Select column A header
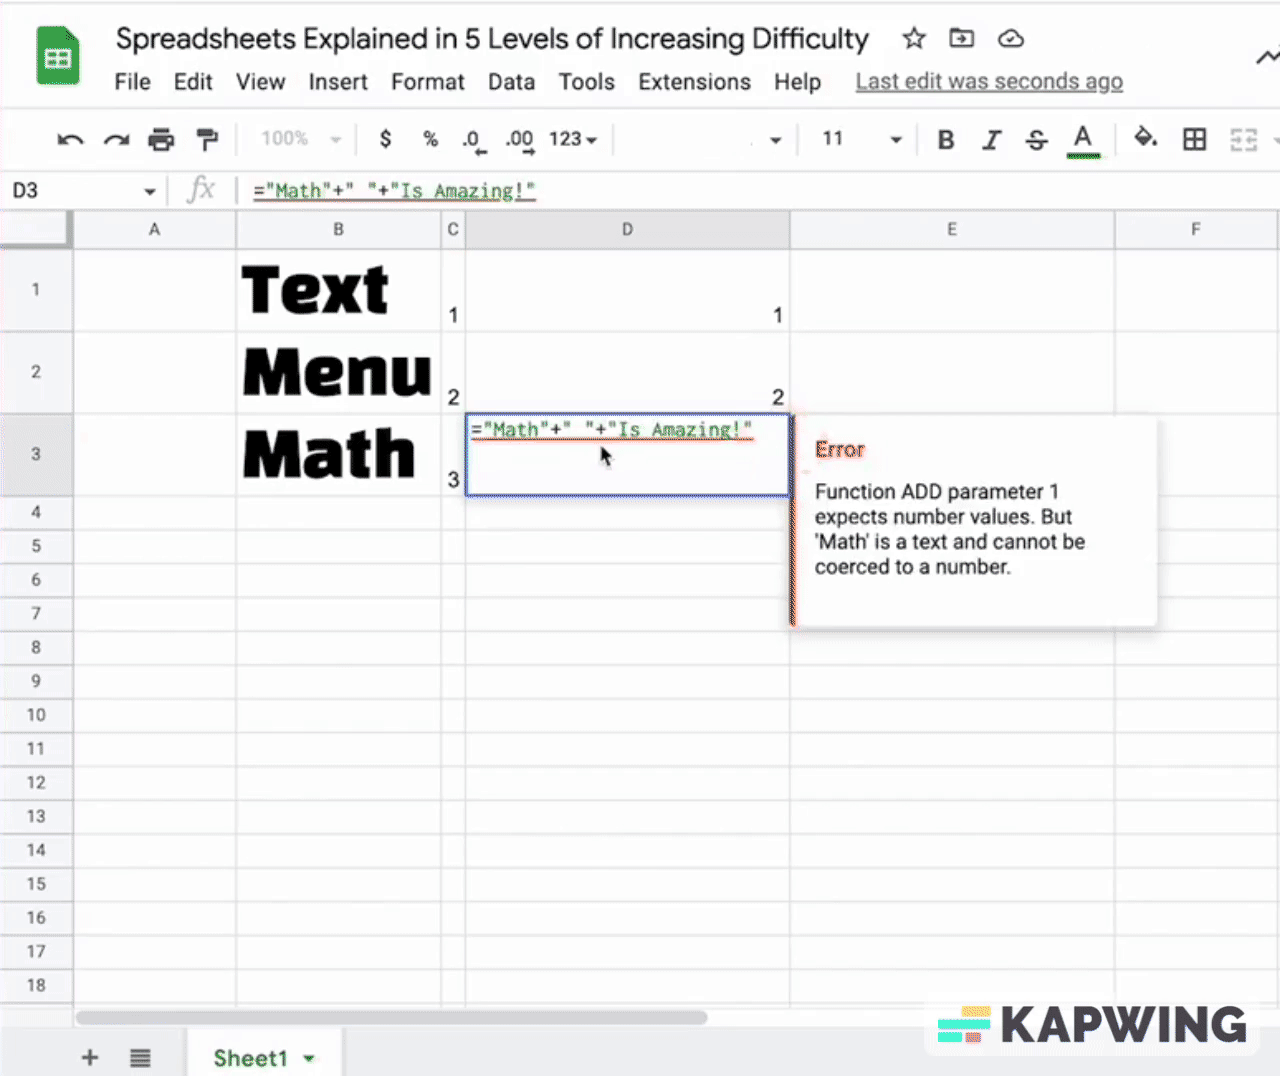The width and height of the screenshot is (1280, 1076). coord(154,230)
